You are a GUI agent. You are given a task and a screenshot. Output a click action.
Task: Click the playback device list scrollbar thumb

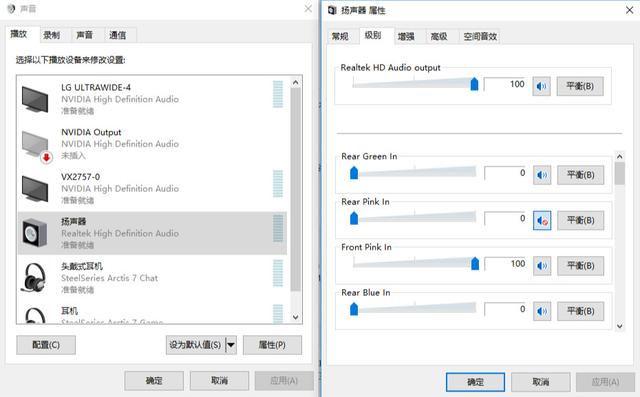coord(296,190)
